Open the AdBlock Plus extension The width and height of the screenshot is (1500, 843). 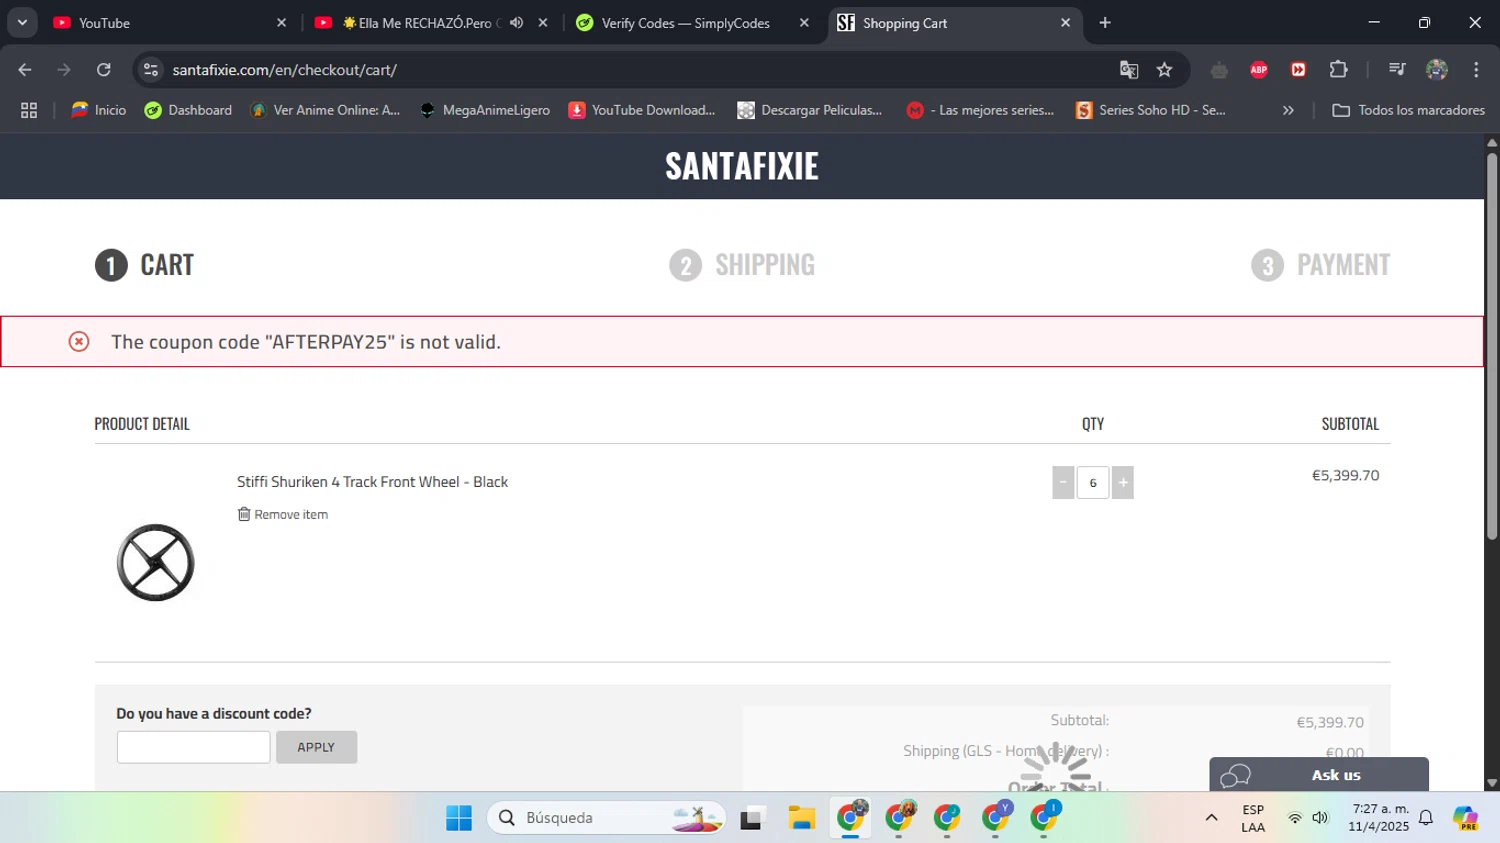(x=1259, y=70)
